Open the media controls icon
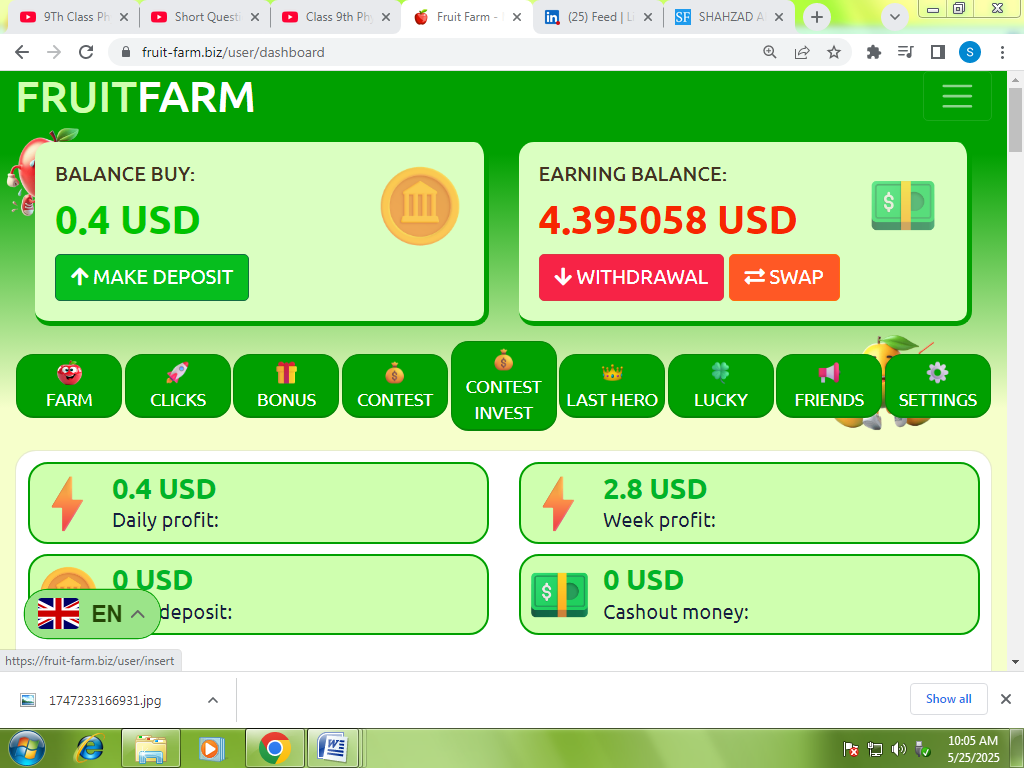 point(906,52)
